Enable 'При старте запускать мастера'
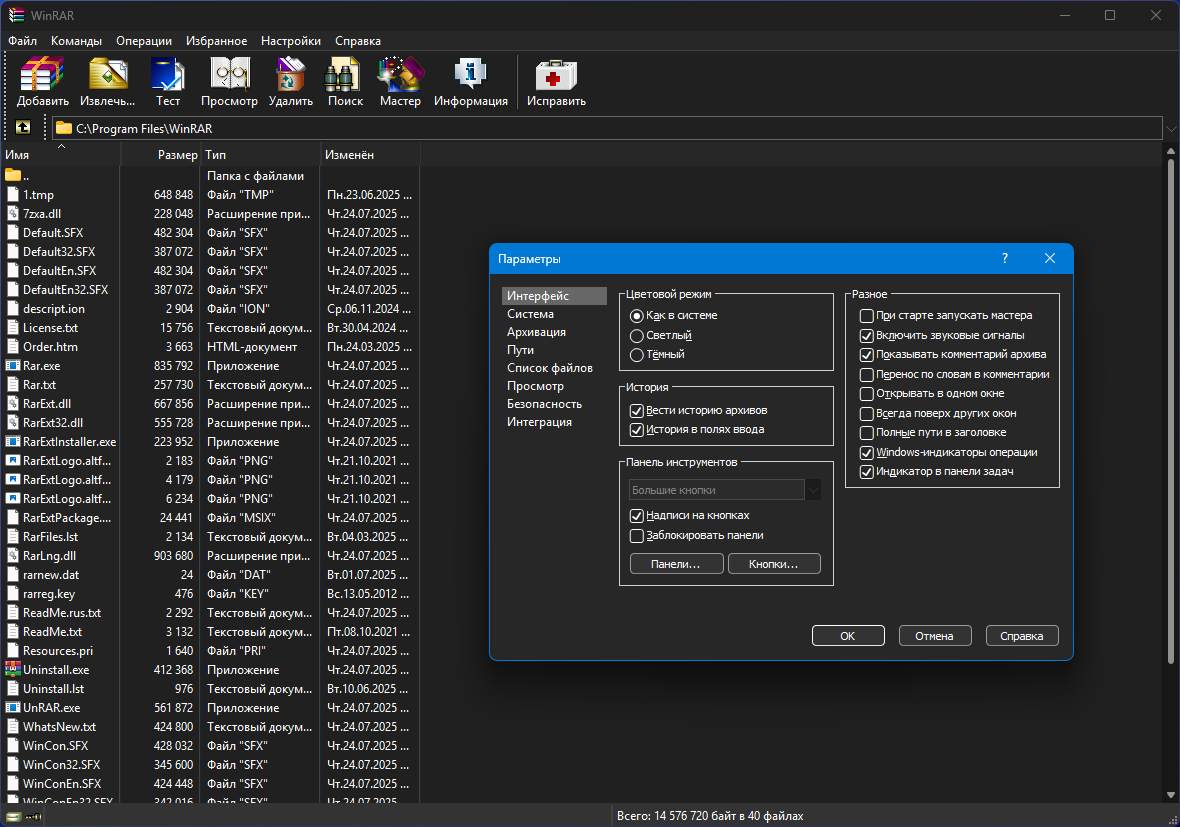1180x827 pixels. click(x=867, y=316)
